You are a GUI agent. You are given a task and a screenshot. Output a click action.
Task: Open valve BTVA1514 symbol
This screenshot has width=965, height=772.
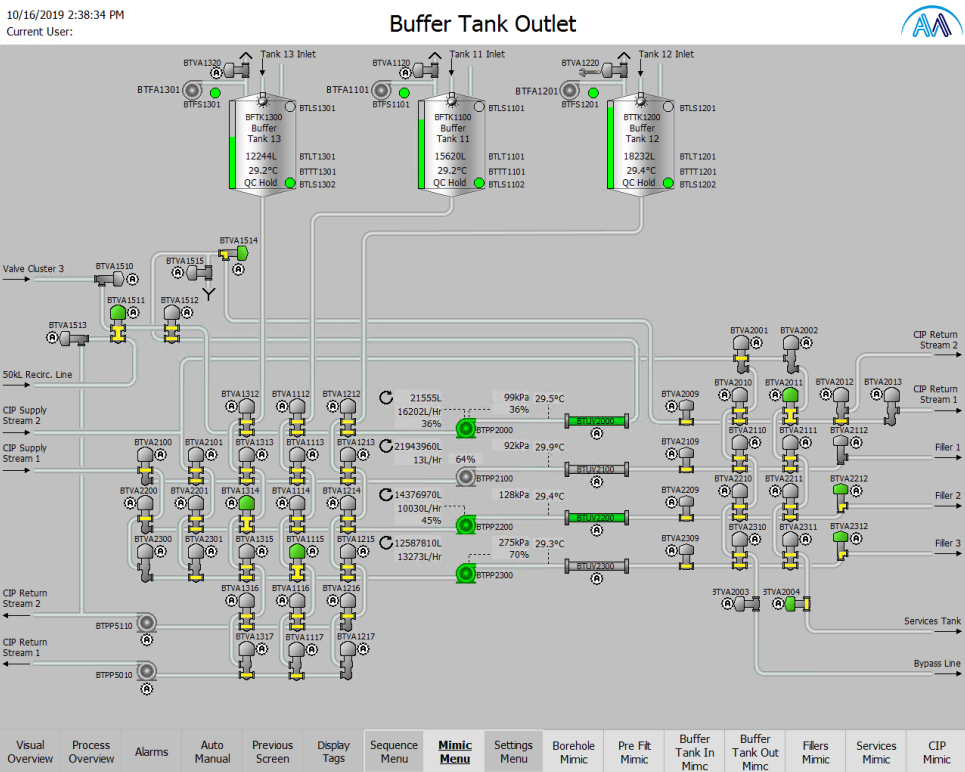point(234,253)
